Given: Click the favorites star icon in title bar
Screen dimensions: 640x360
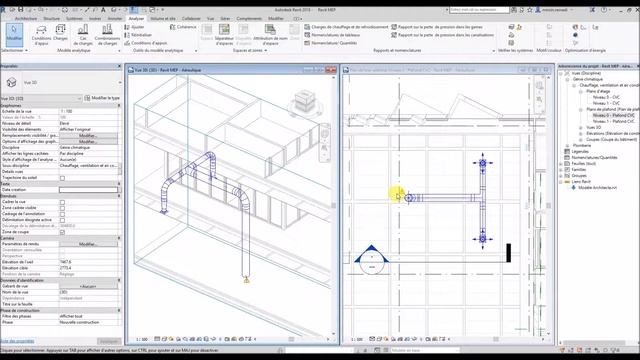Looking at the screenshot, I should coord(530,9).
